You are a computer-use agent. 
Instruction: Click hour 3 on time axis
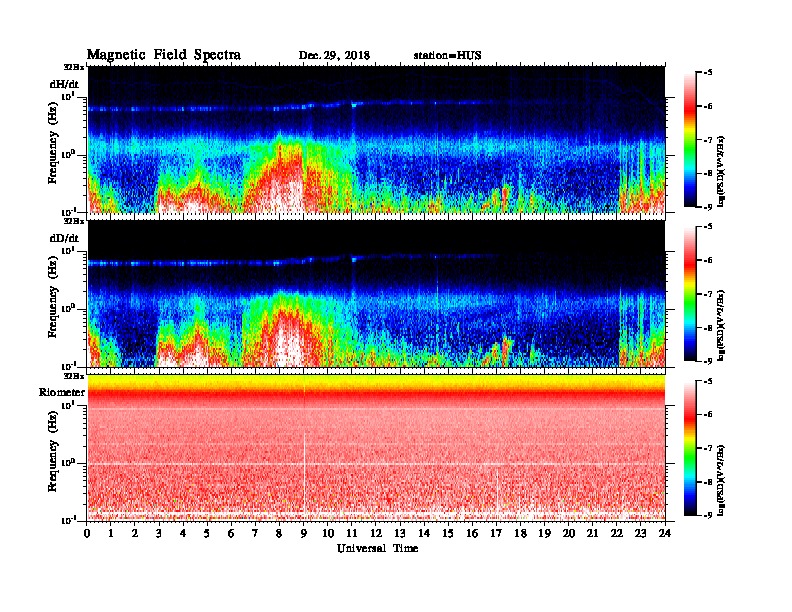(x=160, y=534)
